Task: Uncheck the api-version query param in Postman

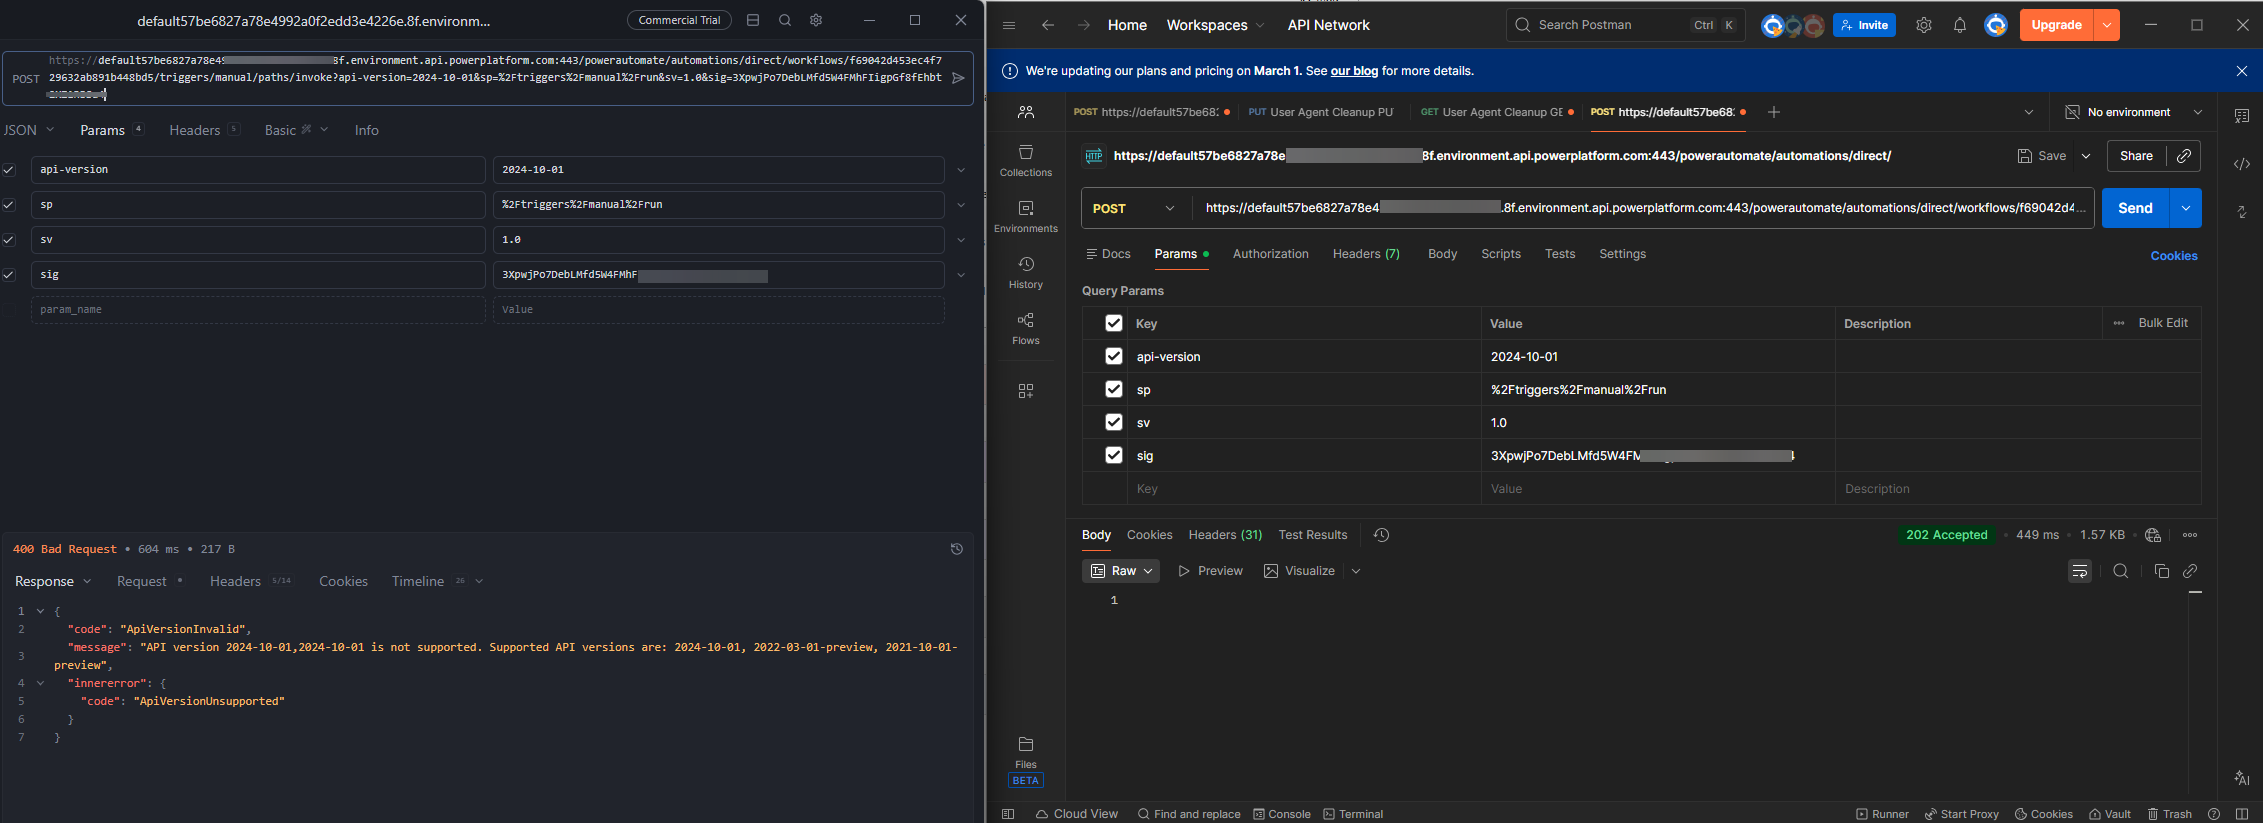Action: pos(1113,356)
